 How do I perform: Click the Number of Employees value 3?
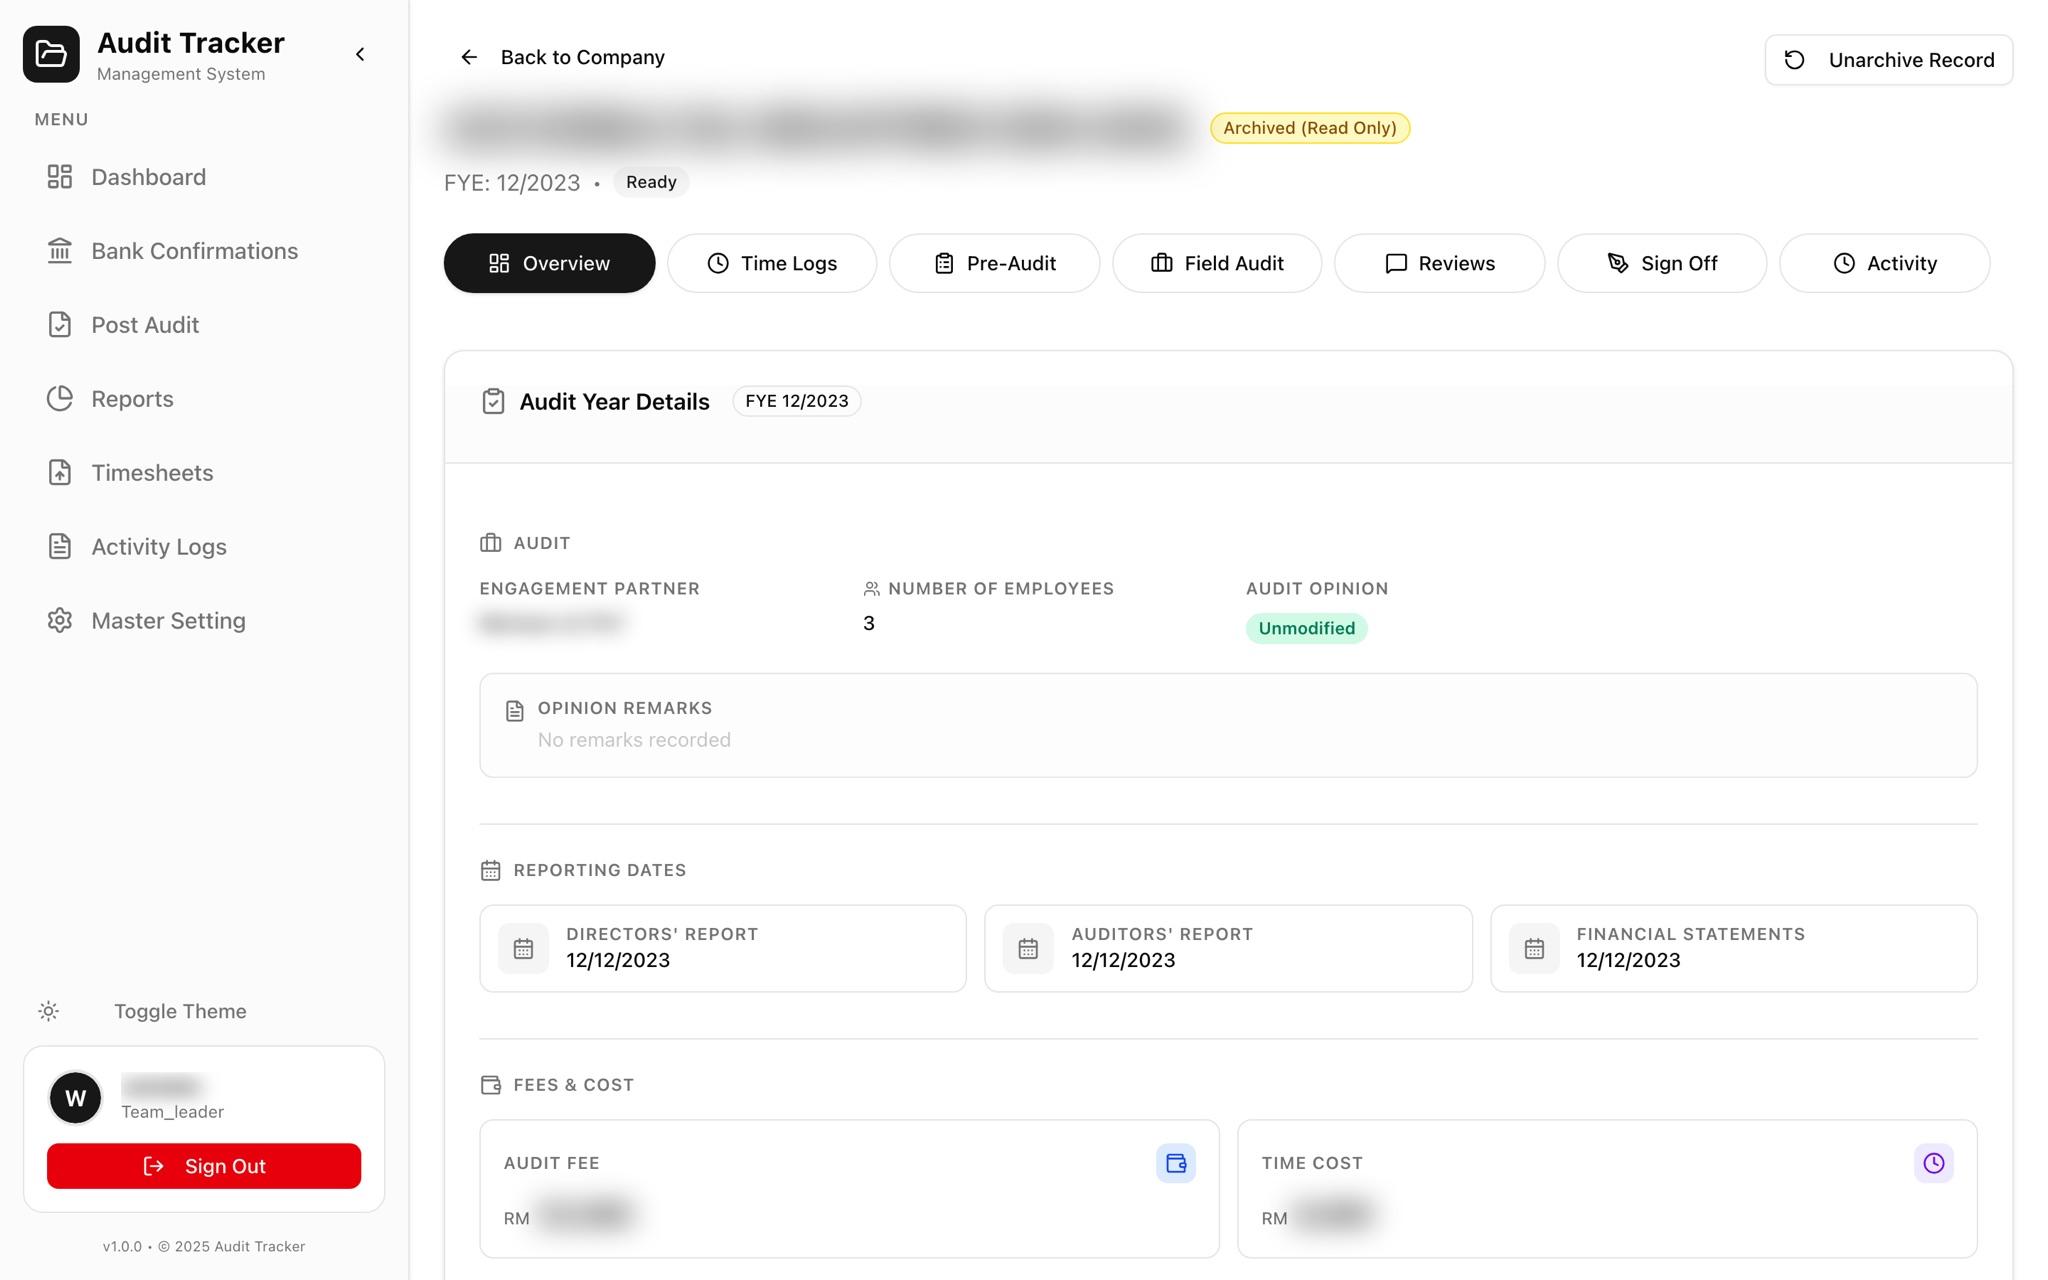[869, 623]
